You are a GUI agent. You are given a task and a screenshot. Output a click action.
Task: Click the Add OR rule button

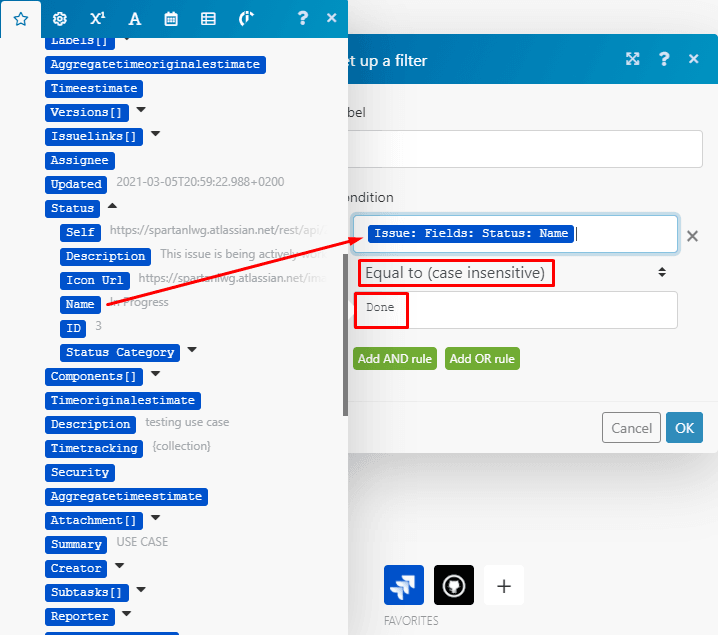pyautogui.click(x=482, y=359)
